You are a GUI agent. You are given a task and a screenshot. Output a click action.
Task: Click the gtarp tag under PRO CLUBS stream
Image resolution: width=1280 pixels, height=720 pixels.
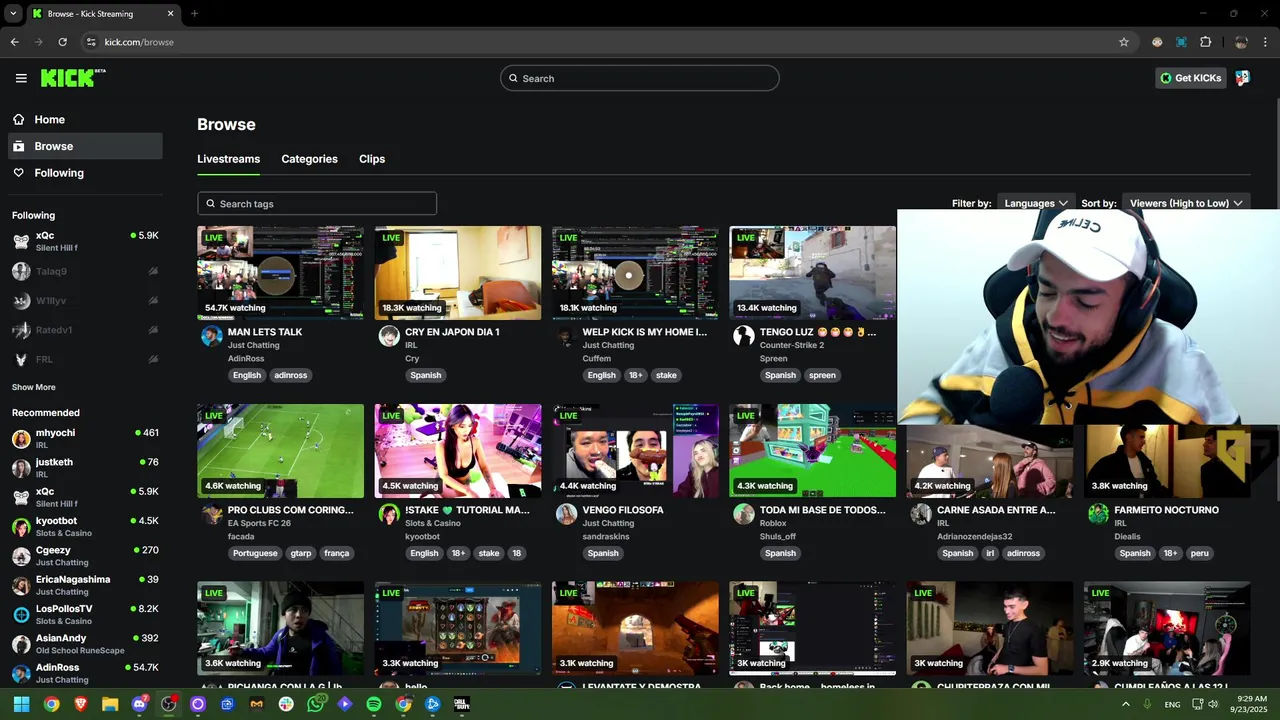[301, 553]
